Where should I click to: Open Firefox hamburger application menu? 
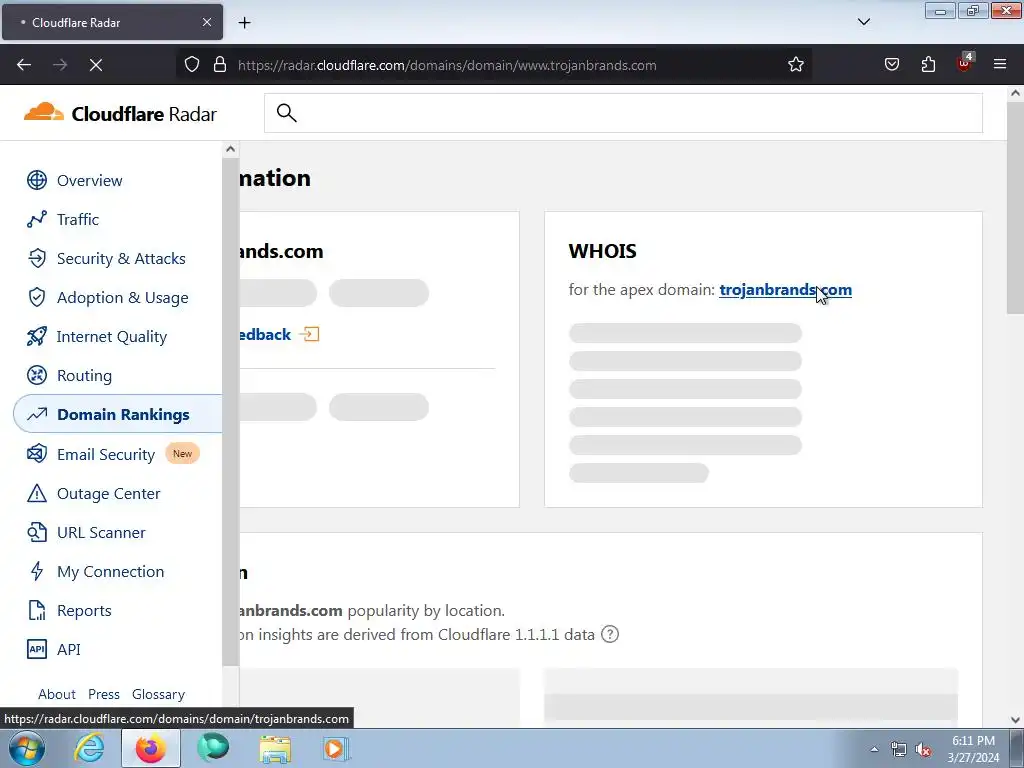pos(1000,65)
